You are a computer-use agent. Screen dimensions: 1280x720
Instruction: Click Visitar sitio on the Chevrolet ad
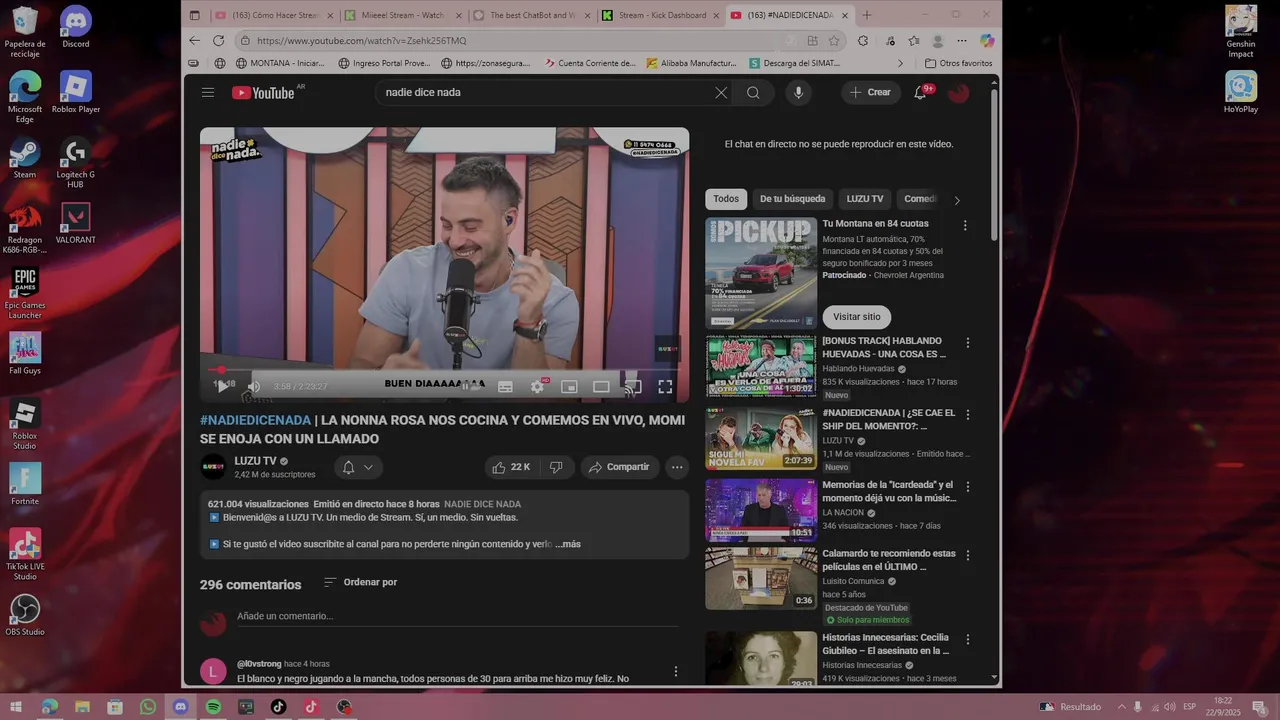[857, 317]
